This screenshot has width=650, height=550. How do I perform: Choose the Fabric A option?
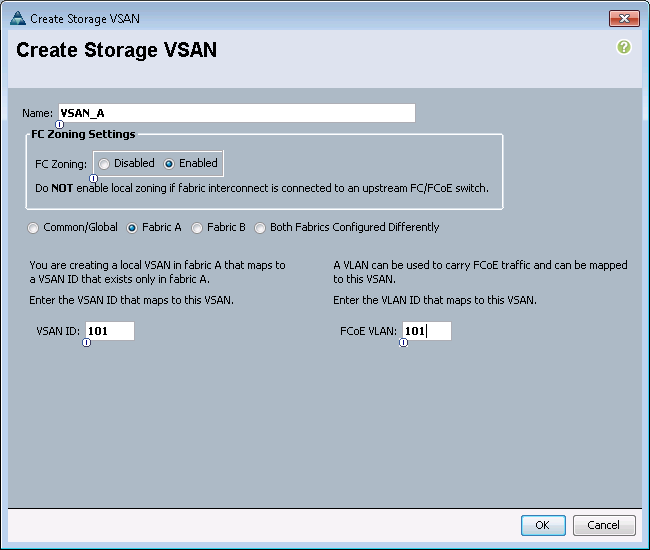pos(132,228)
